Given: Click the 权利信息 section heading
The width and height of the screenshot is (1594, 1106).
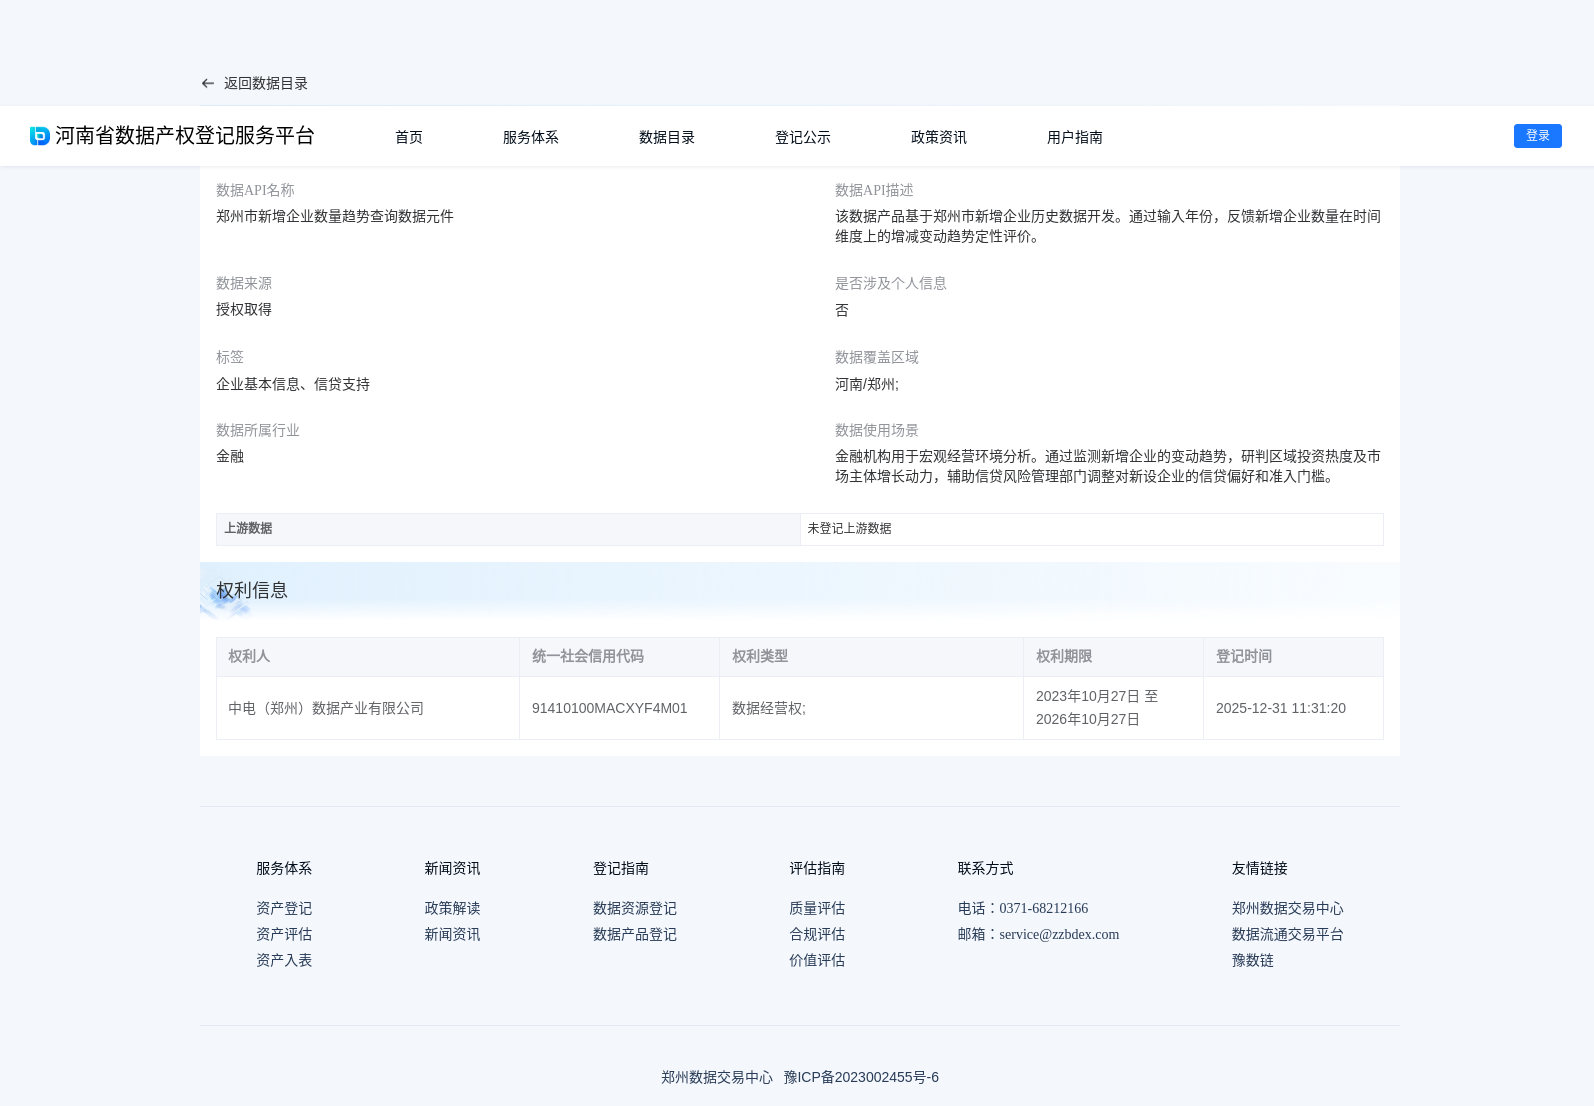Looking at the screenshot, I should pyautogui.click(x=252, y=590).
